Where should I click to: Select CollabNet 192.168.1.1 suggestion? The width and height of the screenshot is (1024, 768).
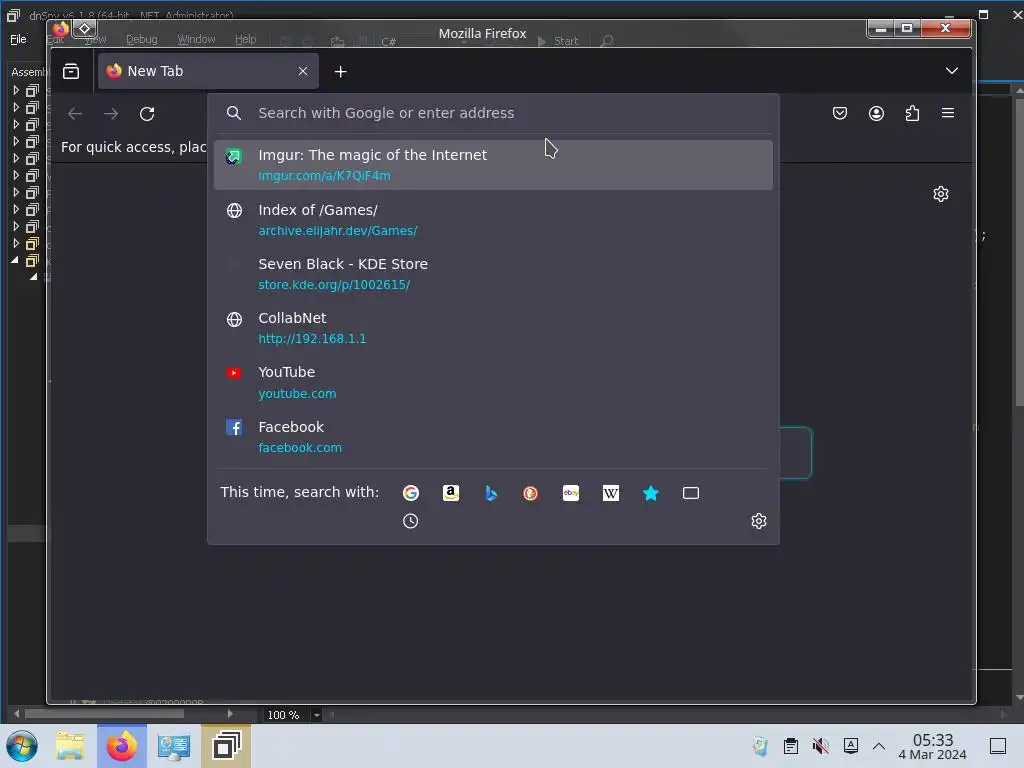point(493,328)
